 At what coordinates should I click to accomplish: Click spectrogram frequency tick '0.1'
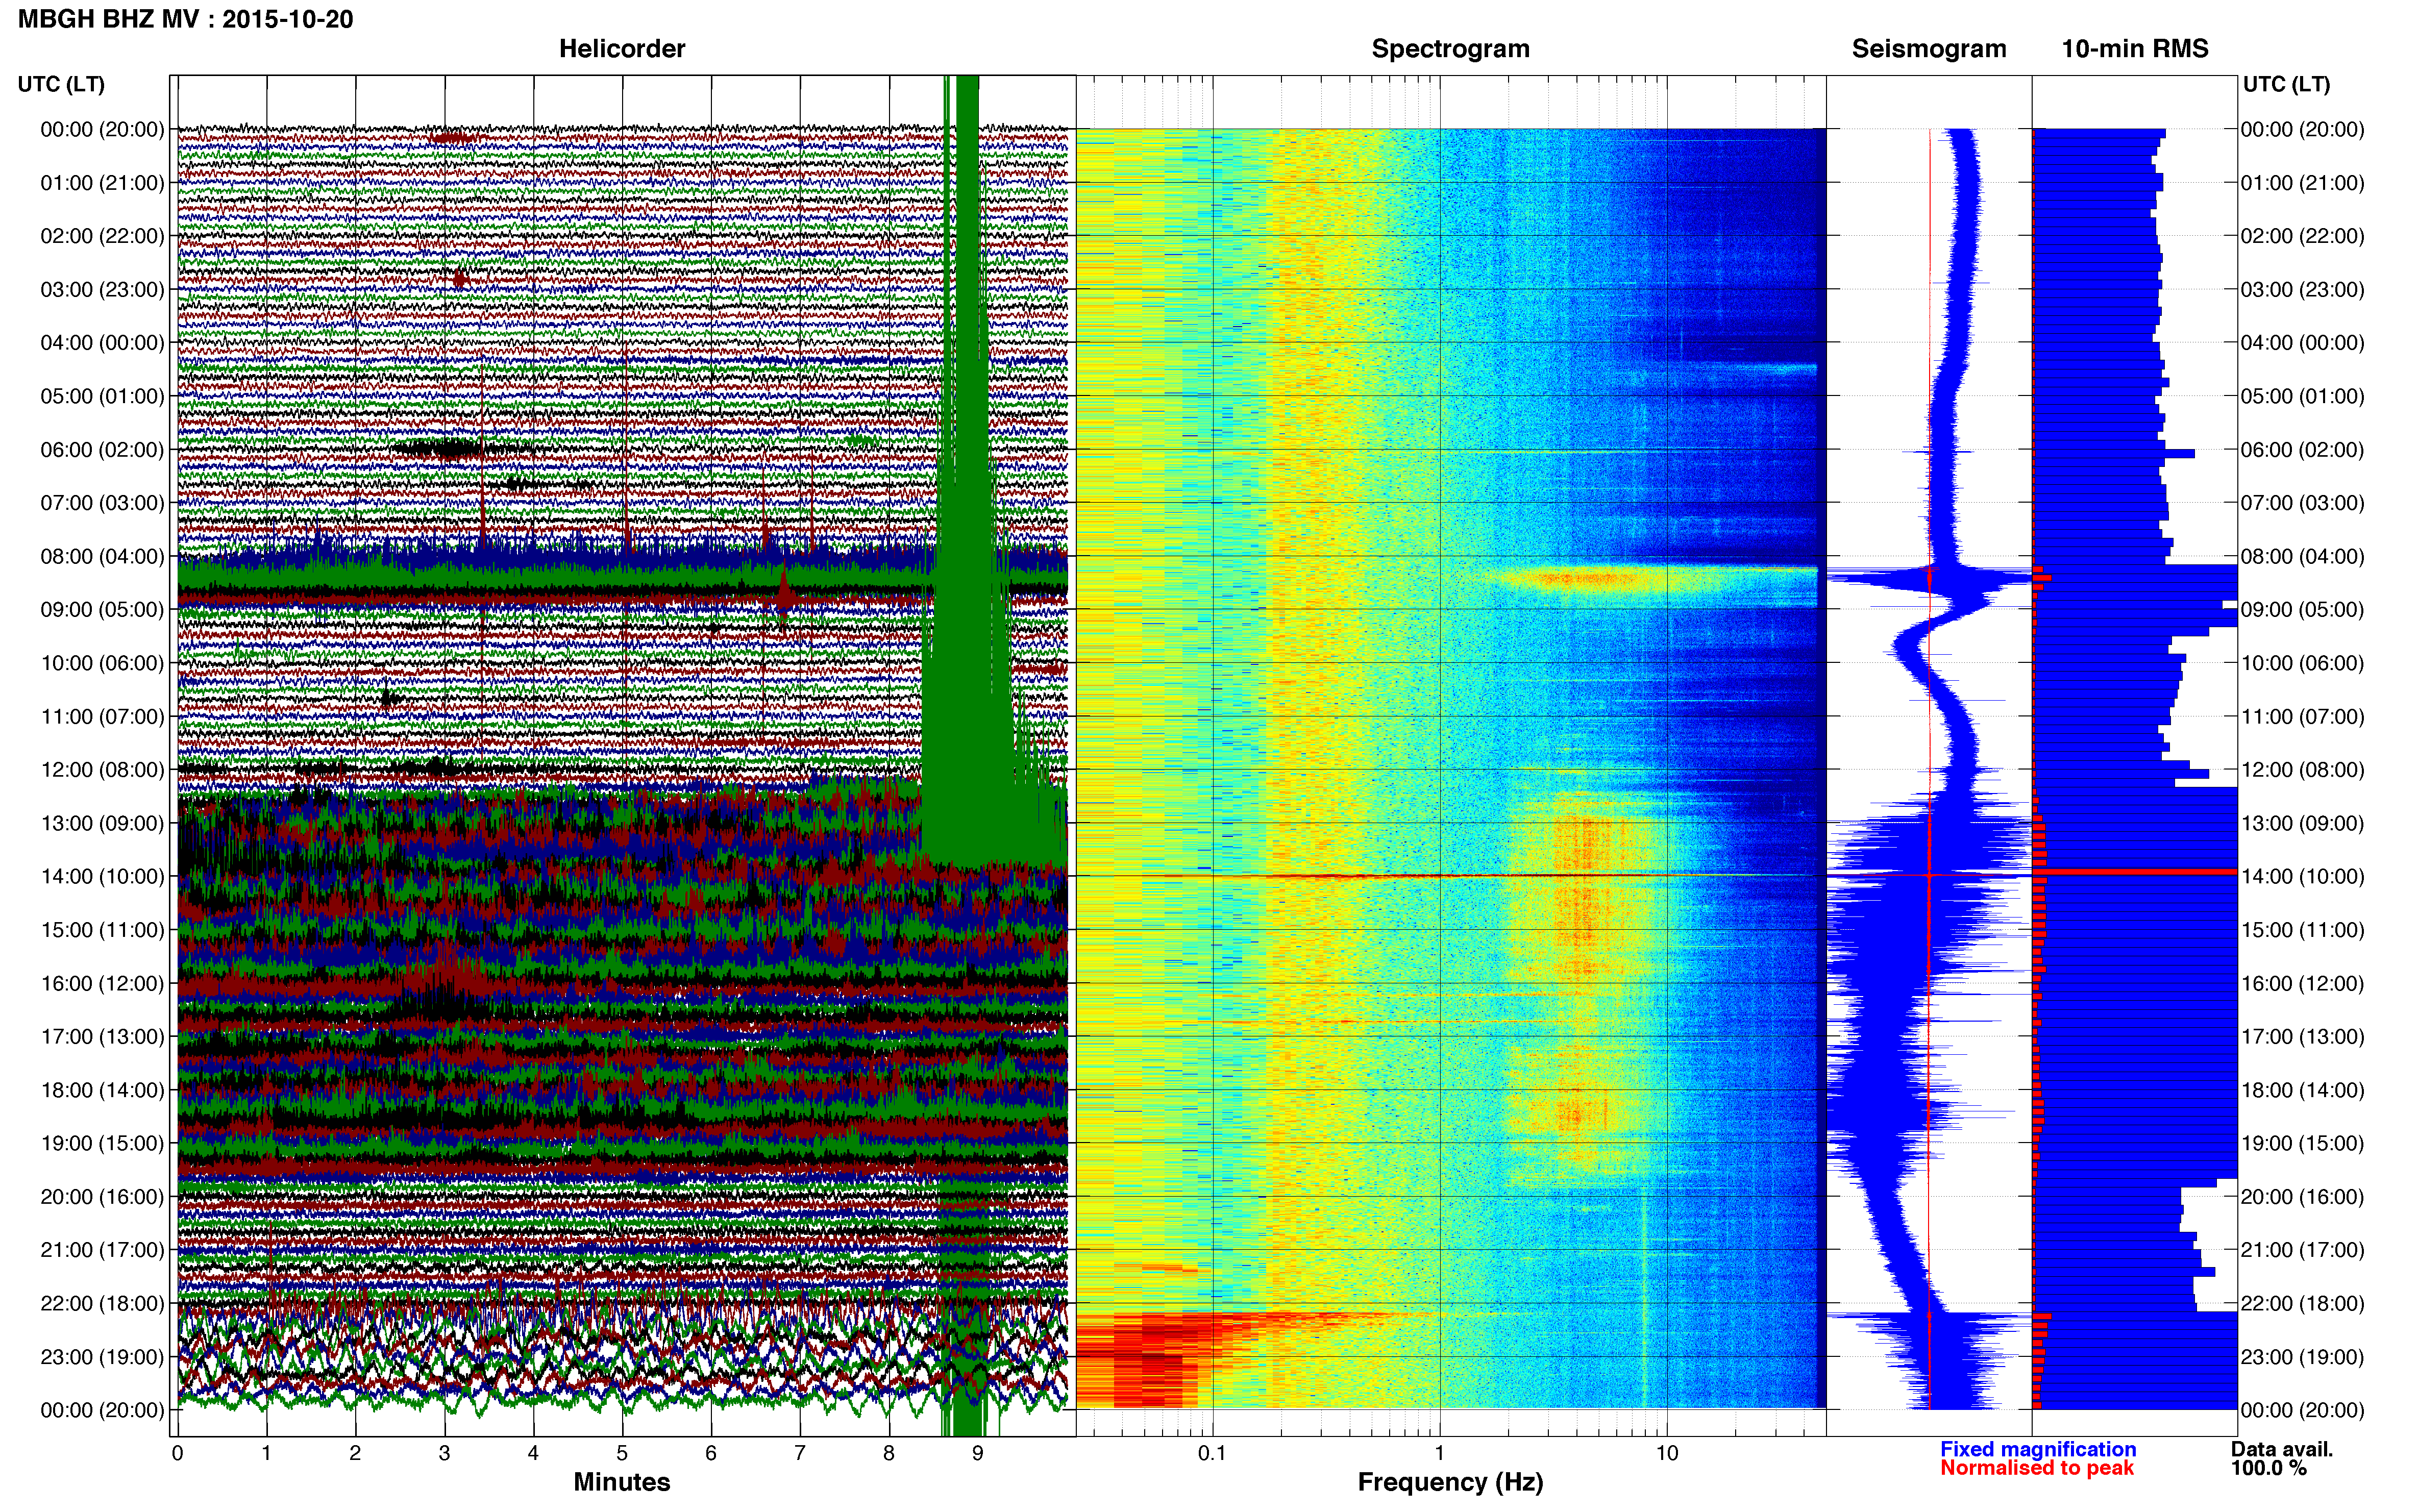[x=1212, y=1453]
